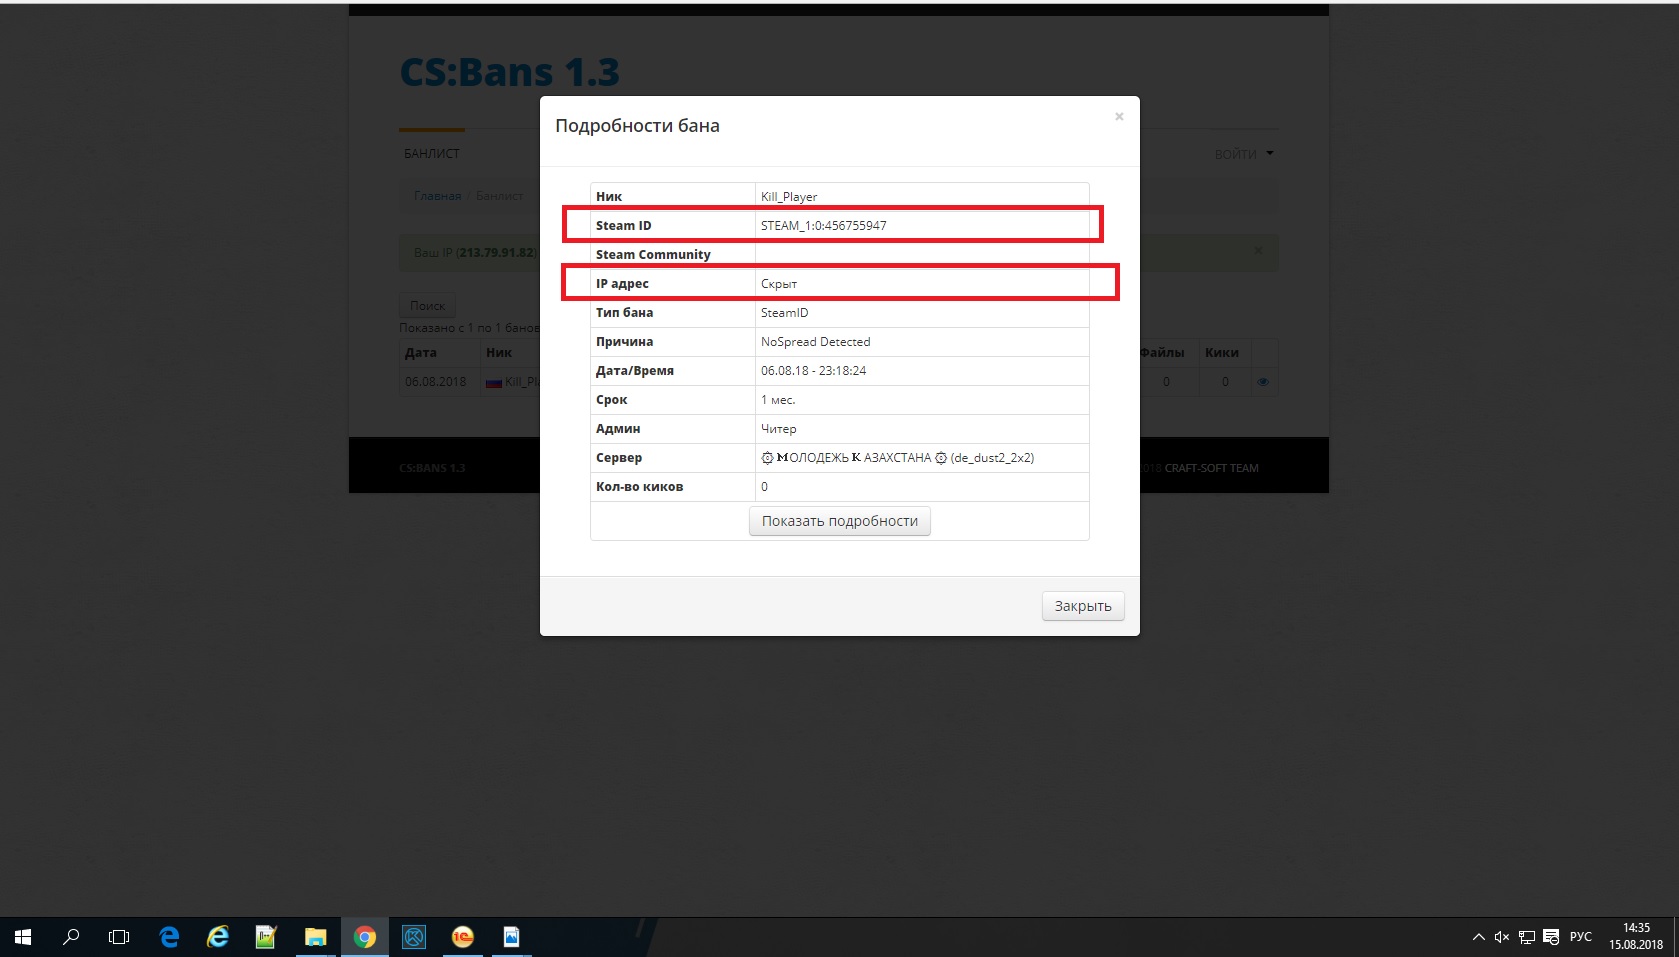Click the 'Сервер' row label
This screenshot has height=957, width=1679.
pos(618,458)
